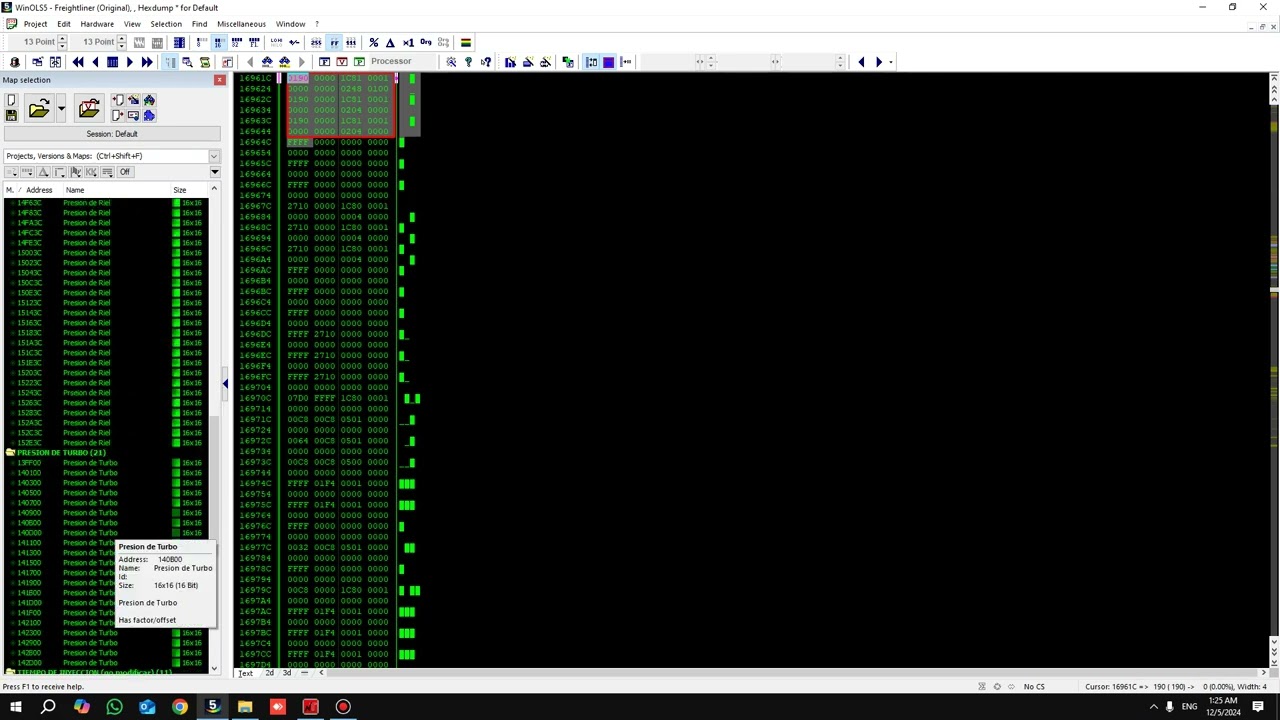Image resolution: width=1280 pixels, height=720 pixels.
Task: Click the fast rewind double-left arrow icon
Action: (x=78, y=62)
